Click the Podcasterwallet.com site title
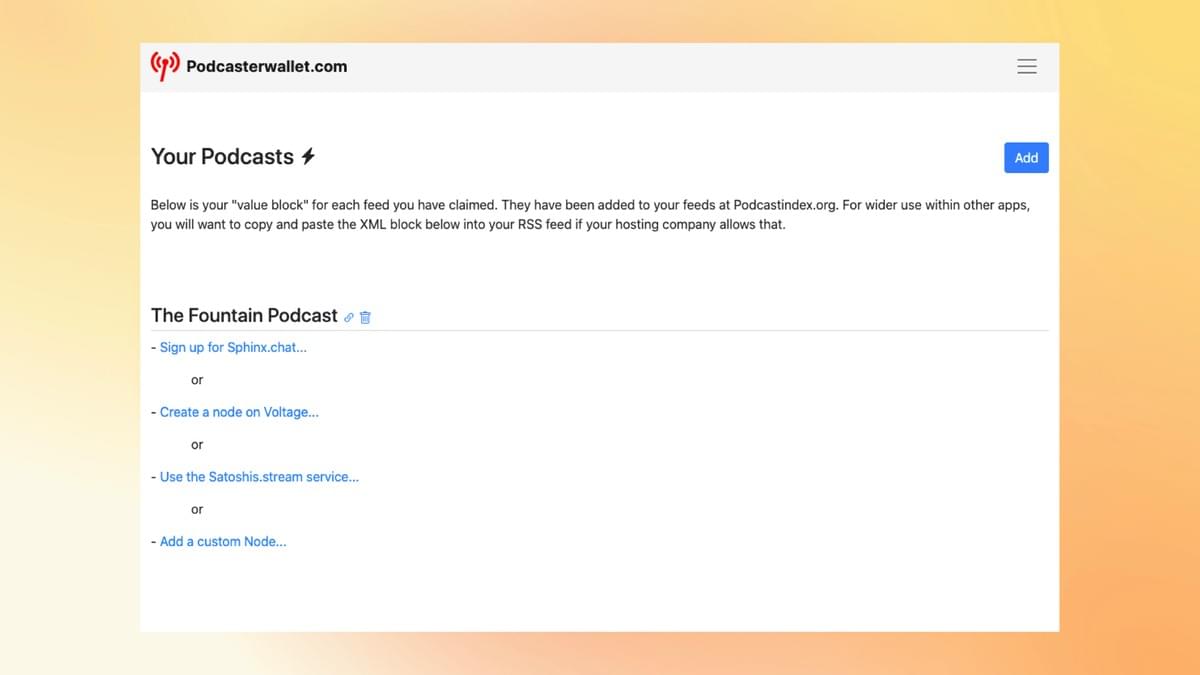This screenshot has height=675, width=1200. 267,66
